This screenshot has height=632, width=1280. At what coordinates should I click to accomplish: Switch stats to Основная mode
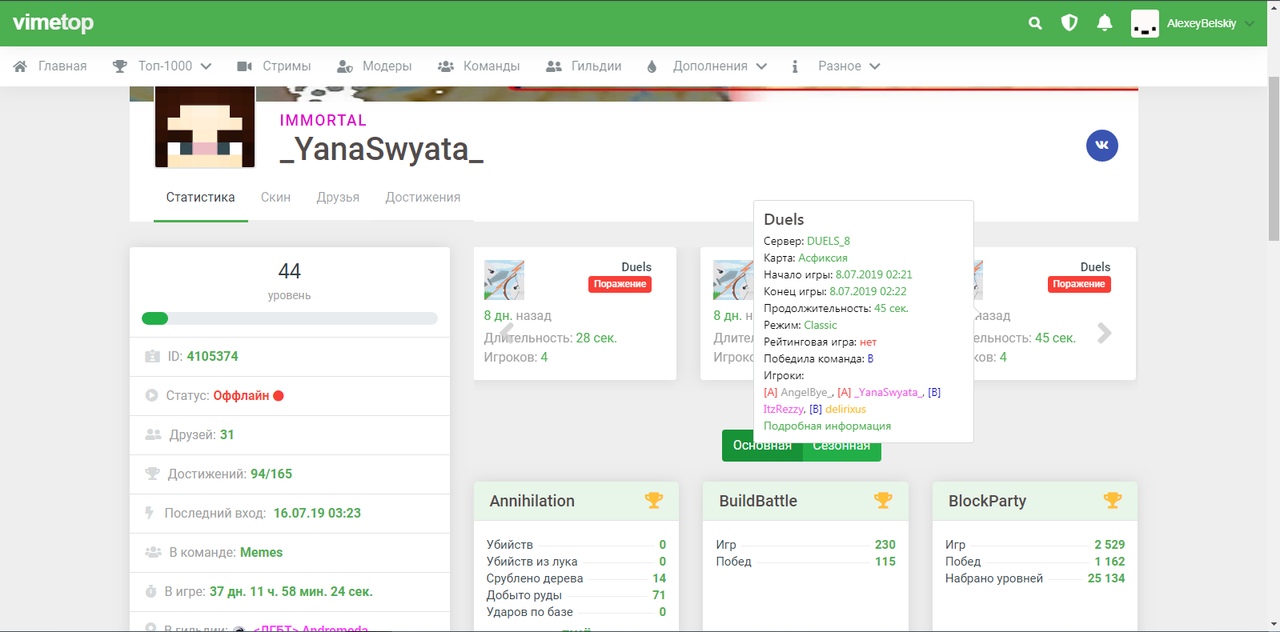coord(761,446)
